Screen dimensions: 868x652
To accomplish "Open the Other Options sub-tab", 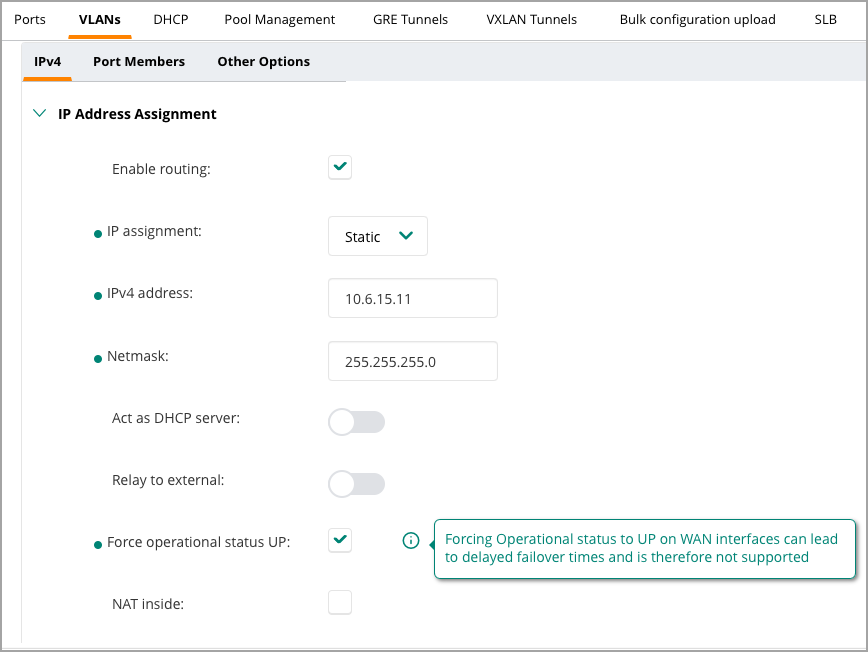I will 264,61.
